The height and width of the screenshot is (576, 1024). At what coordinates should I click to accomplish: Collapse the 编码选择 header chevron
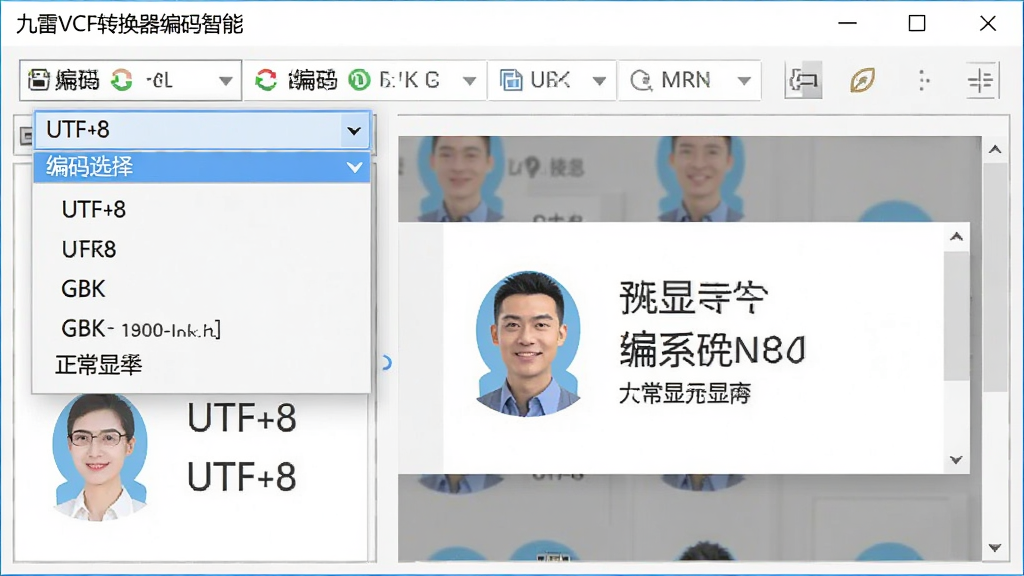(355, 168)
